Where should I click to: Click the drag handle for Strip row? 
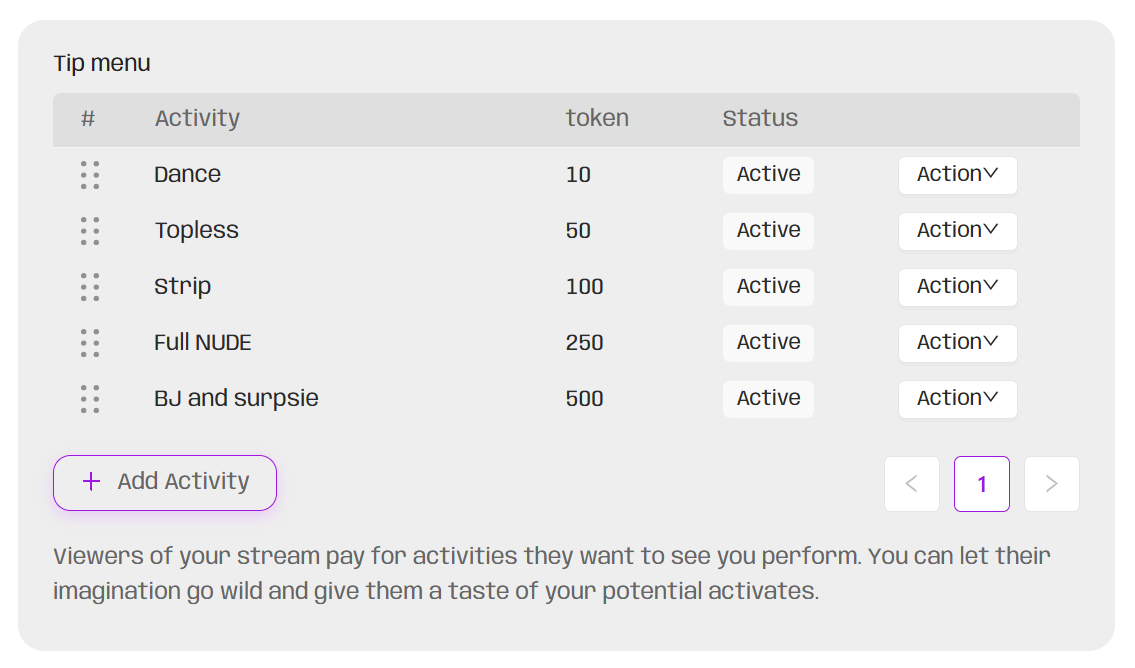(90, 287)
